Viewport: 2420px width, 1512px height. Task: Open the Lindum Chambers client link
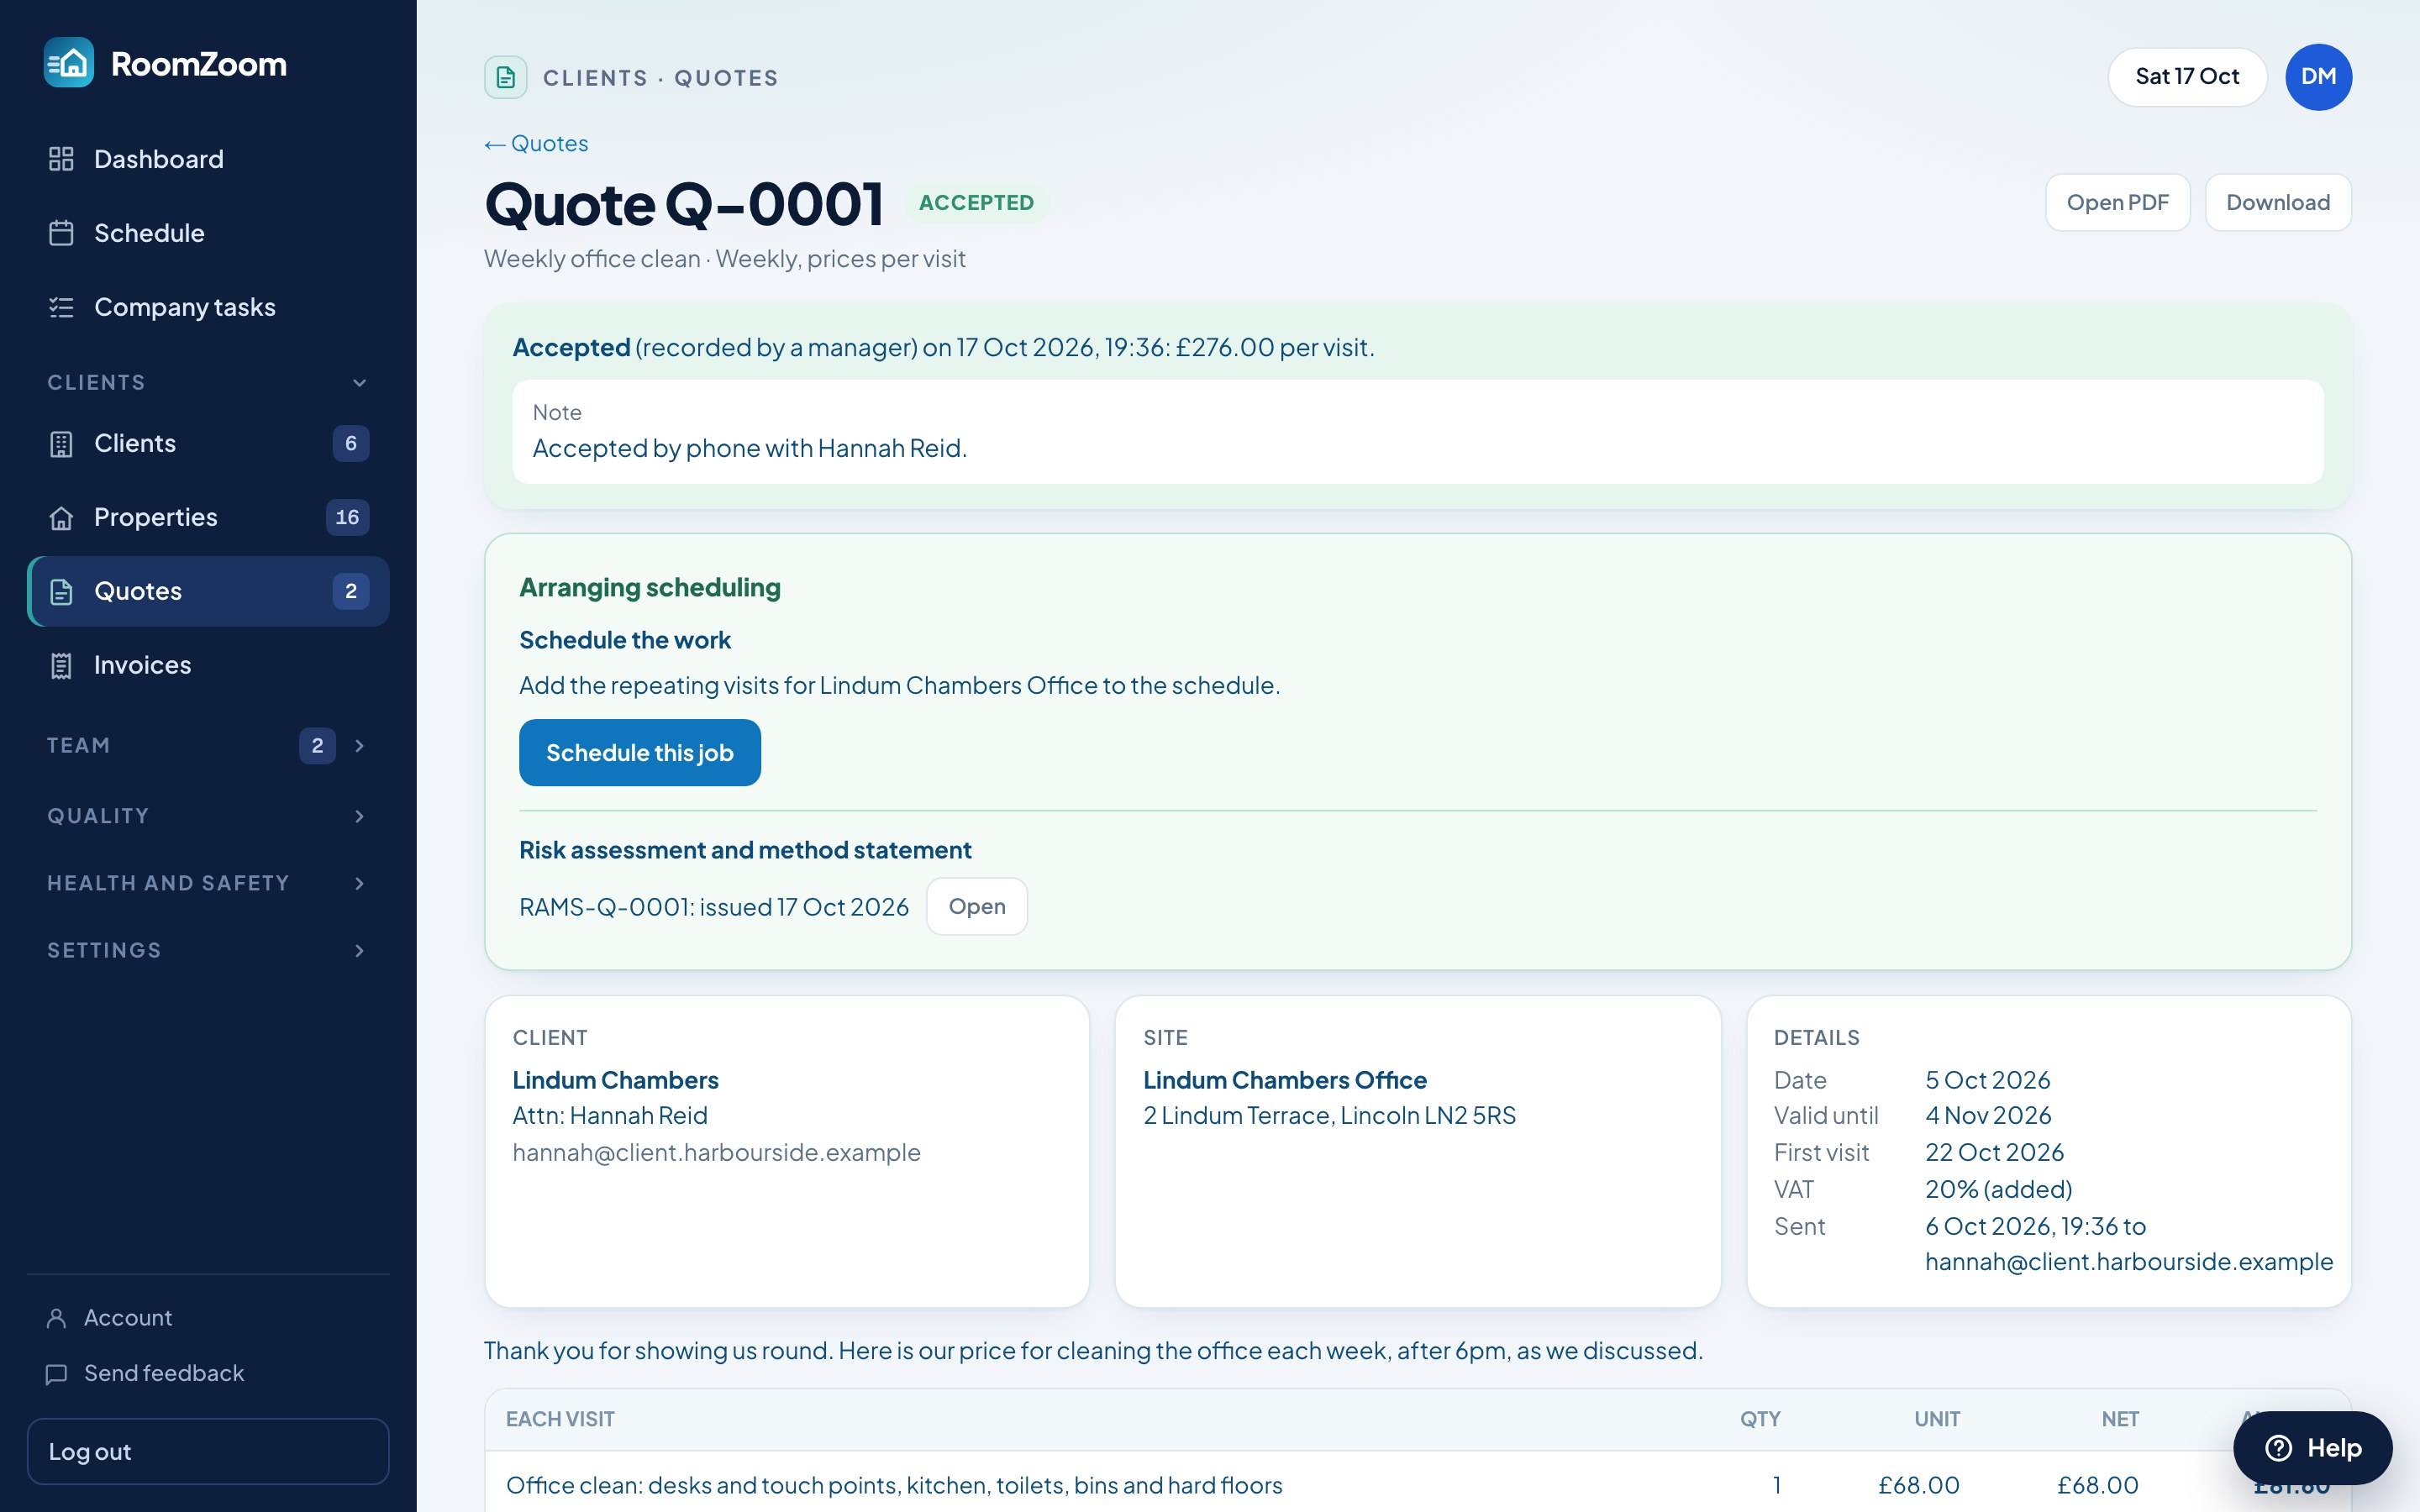[616, 1081]
